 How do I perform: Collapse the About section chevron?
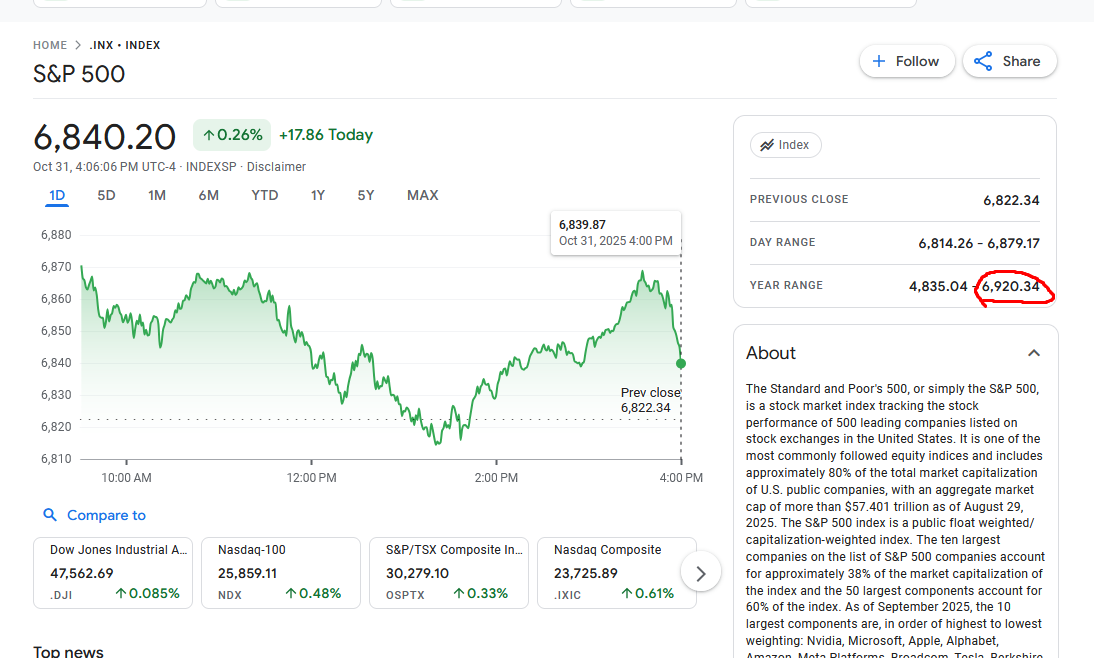1034,353
